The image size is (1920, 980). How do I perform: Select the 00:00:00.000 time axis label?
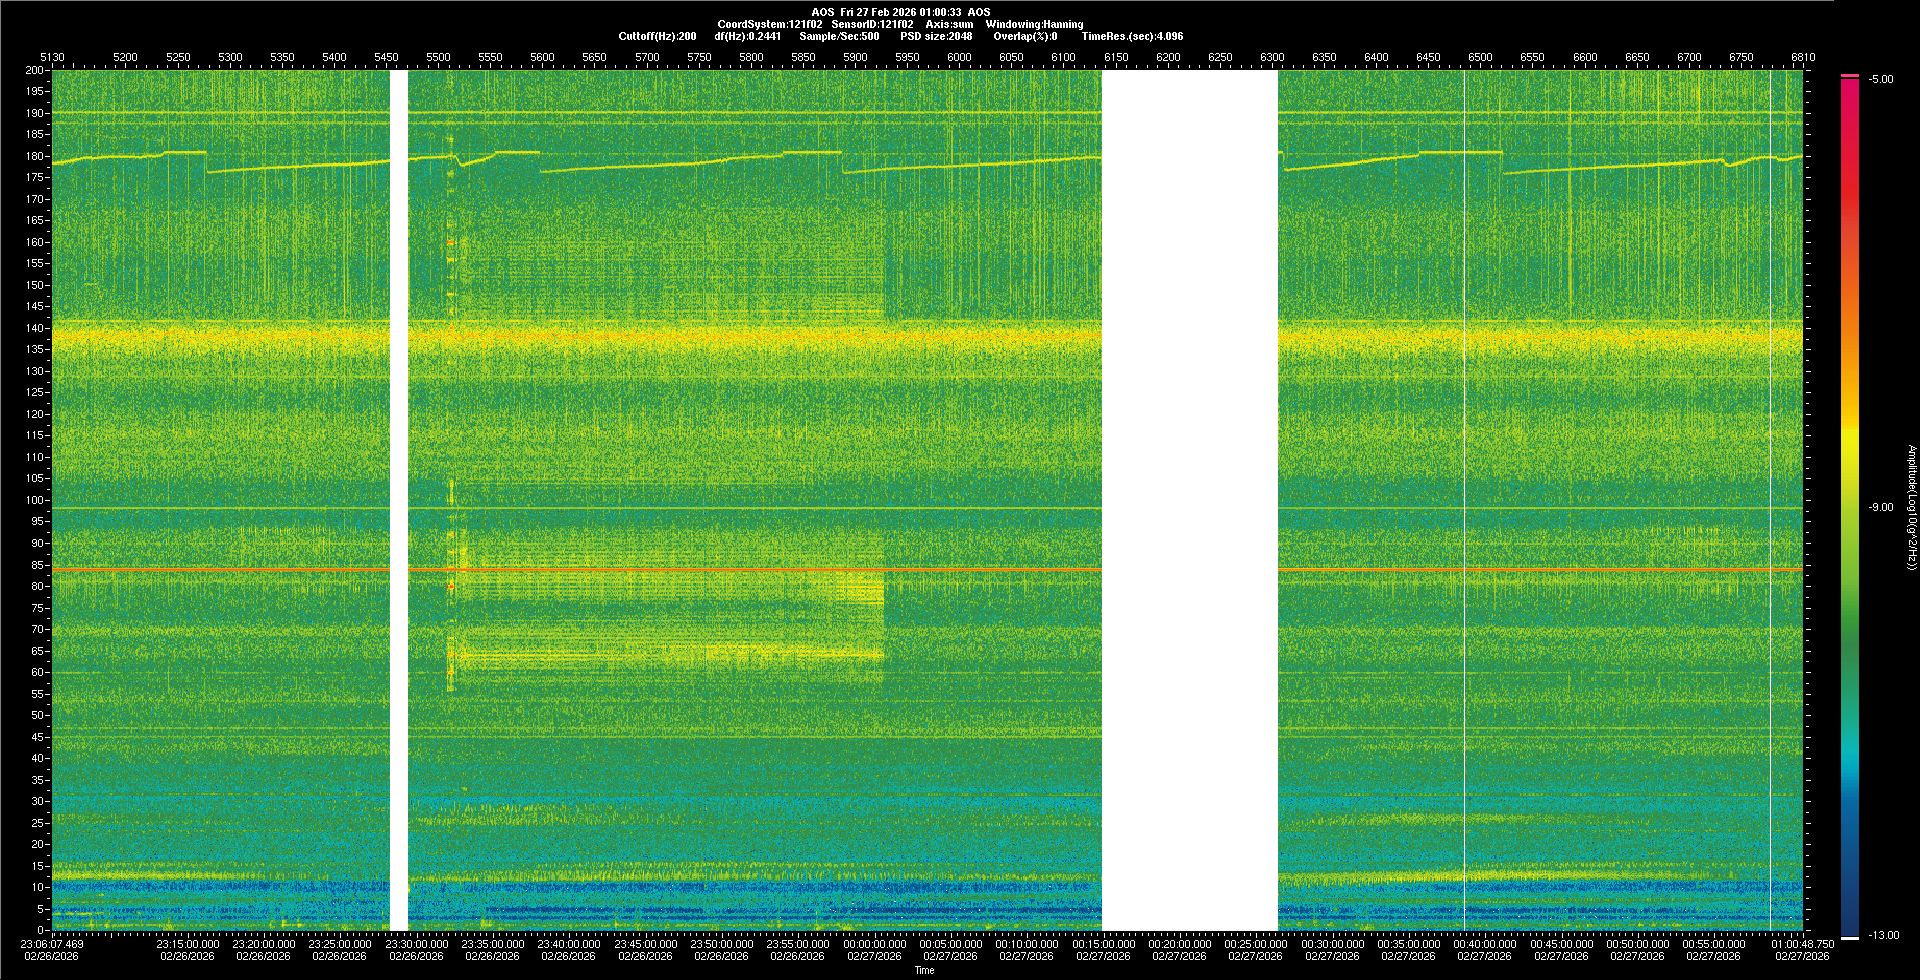pos(874,944)
